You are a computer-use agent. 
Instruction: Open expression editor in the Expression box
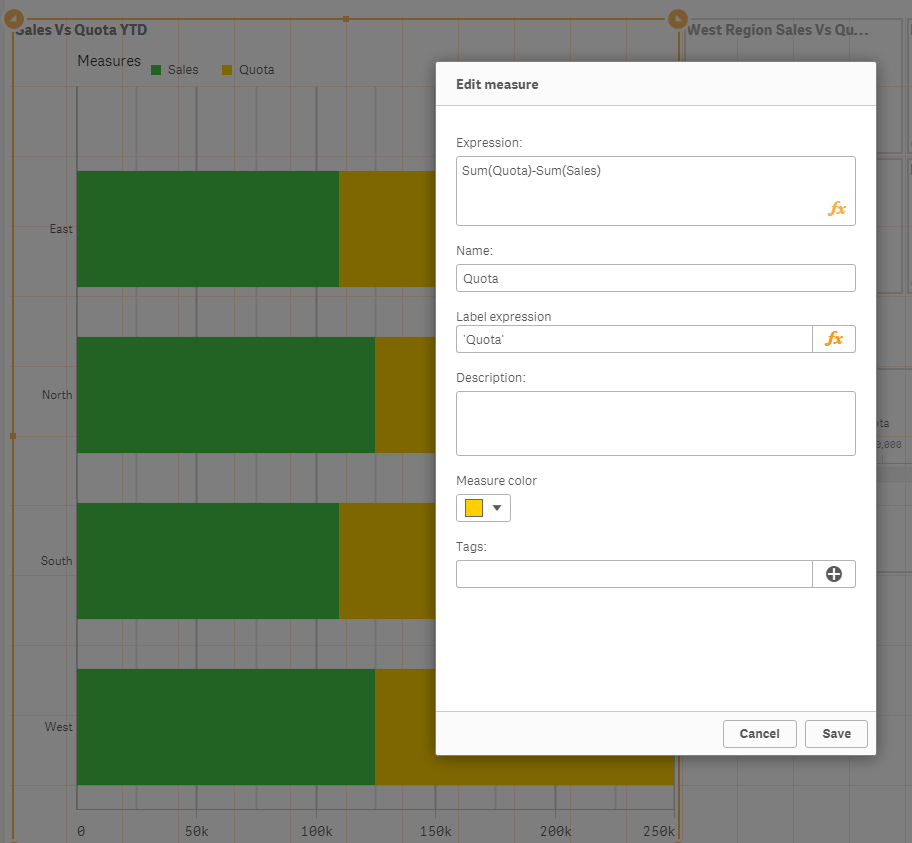pos(836,209)
